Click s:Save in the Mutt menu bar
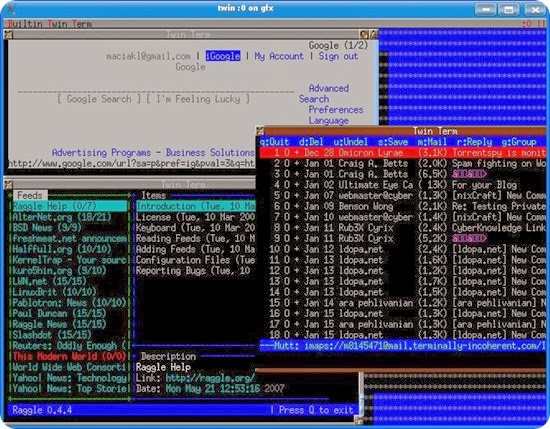This screenshot has height=429, width=550. [393, 142]
